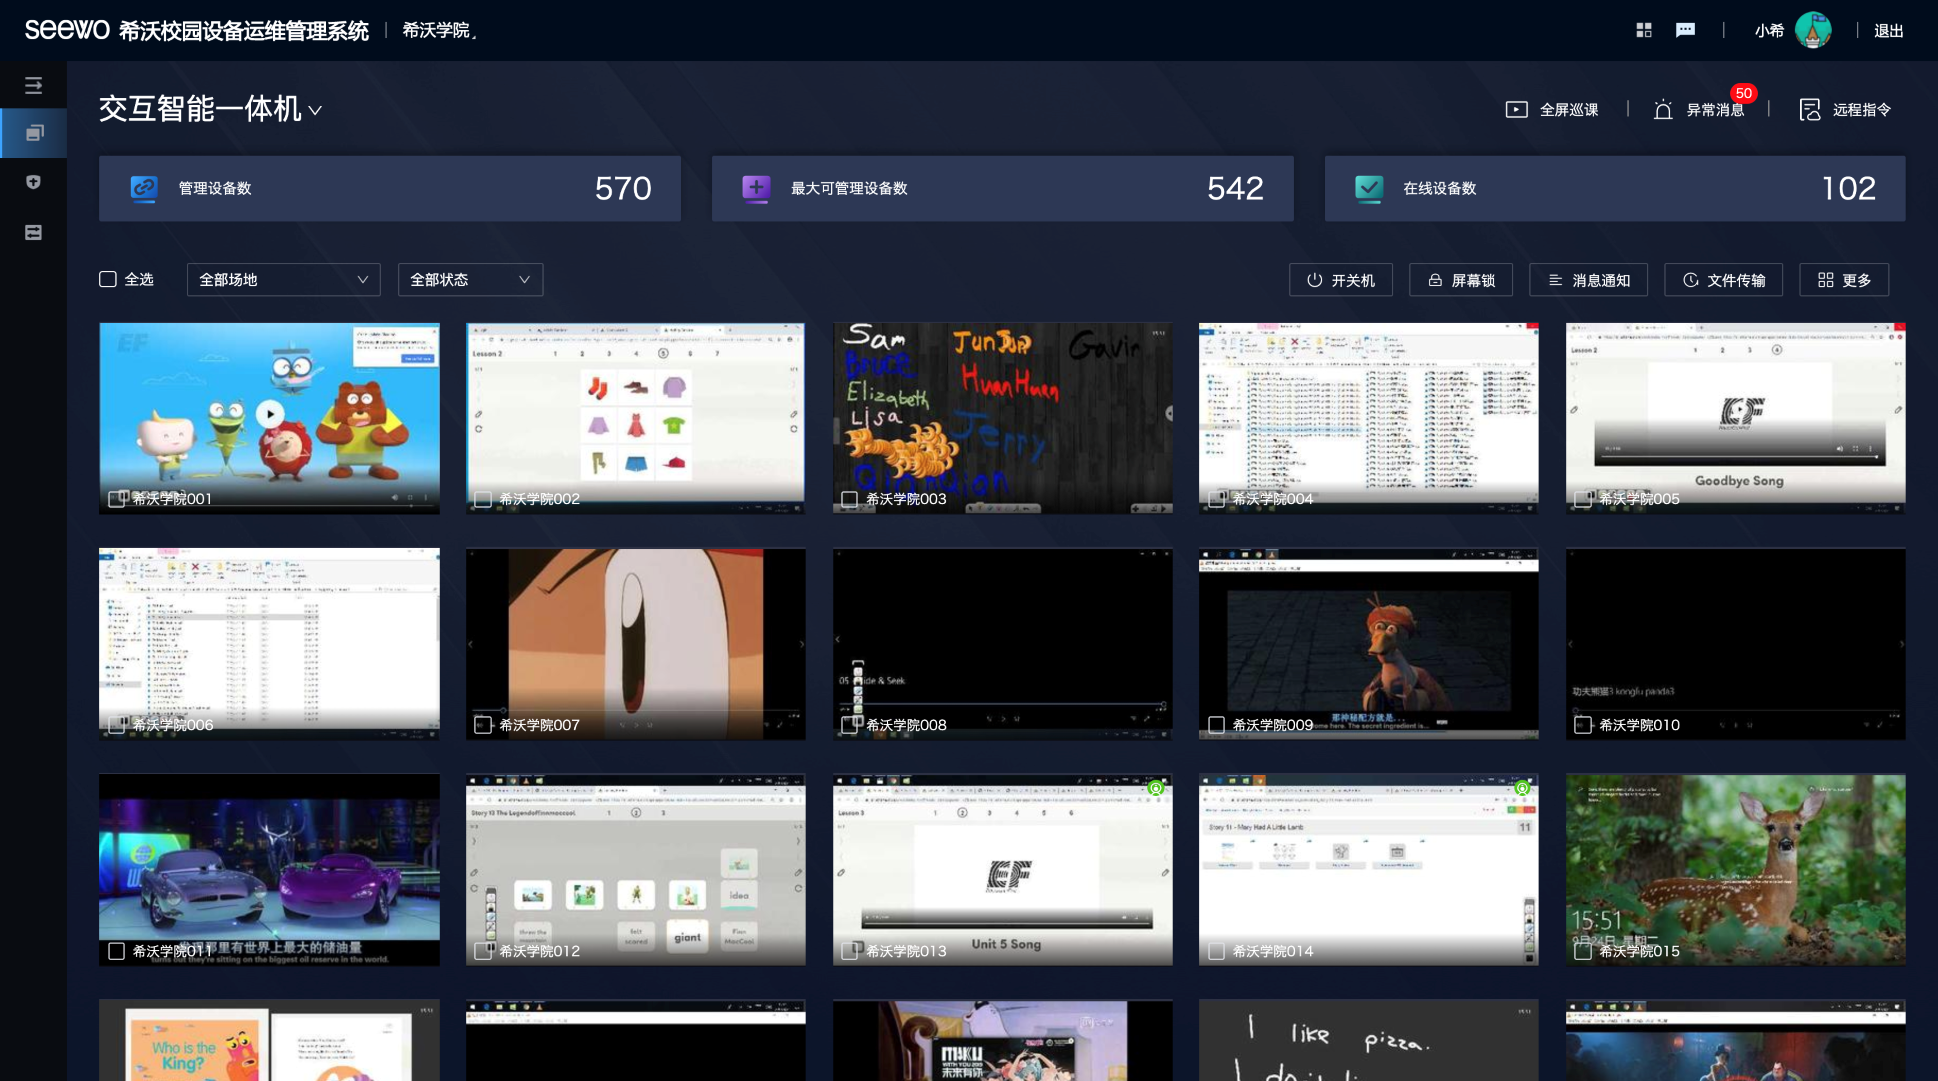Open the 希沃学院004 screen thumbnail
The image size is (1938, 1081).
(1368, 418)
